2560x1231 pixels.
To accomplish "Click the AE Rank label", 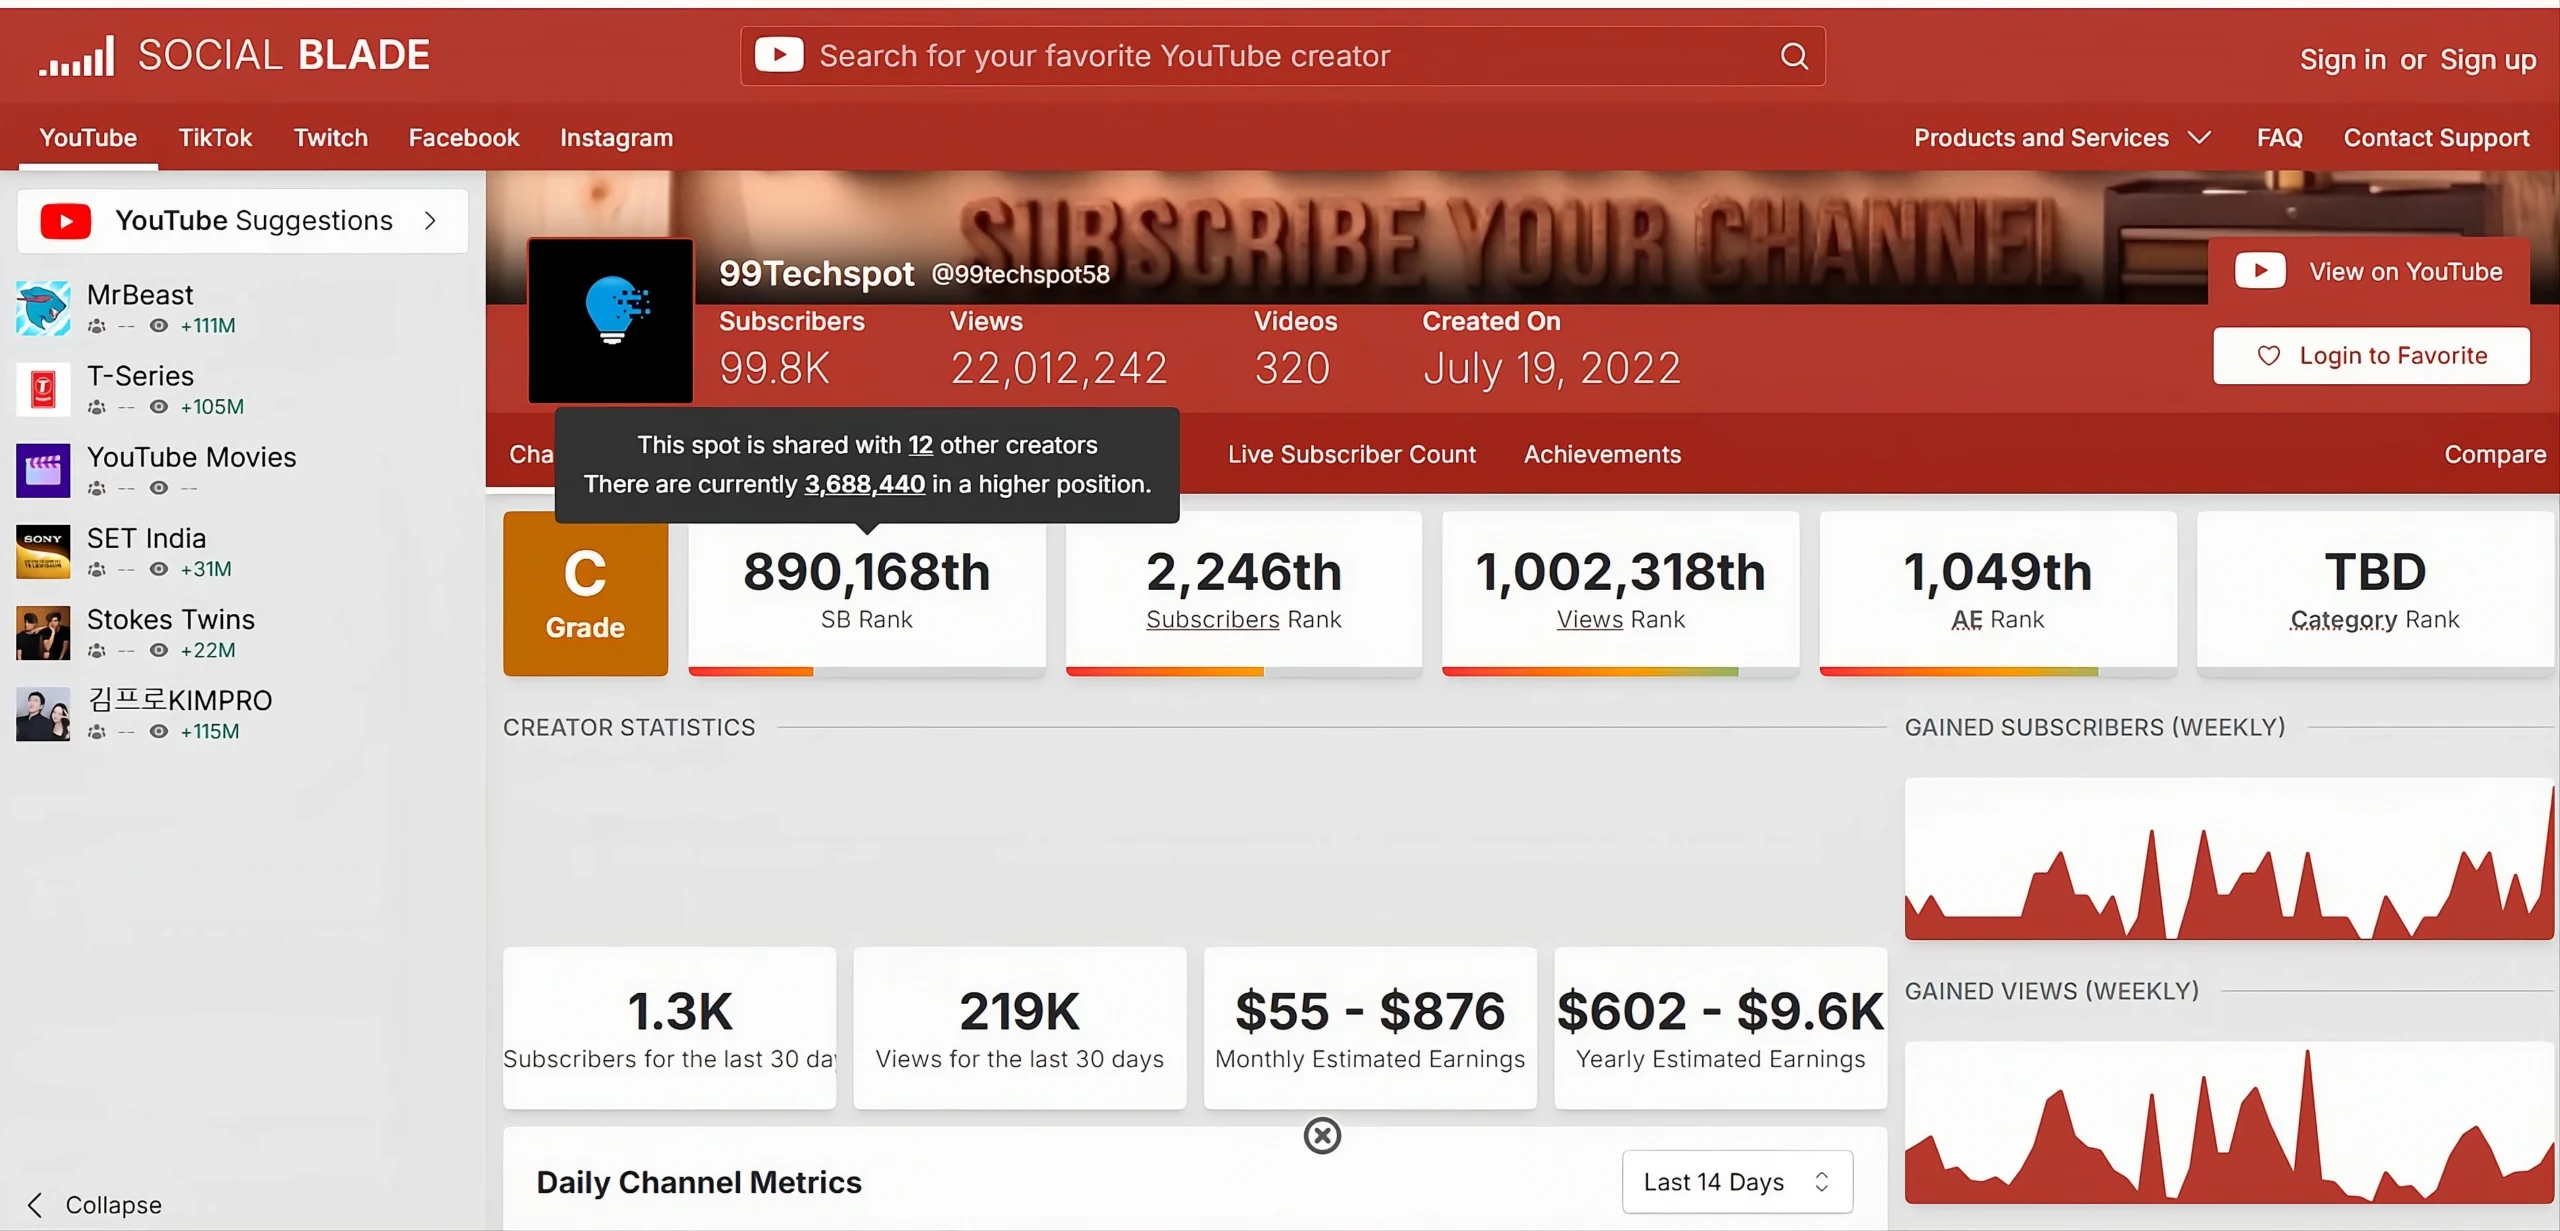I will tap(1998, 620).
